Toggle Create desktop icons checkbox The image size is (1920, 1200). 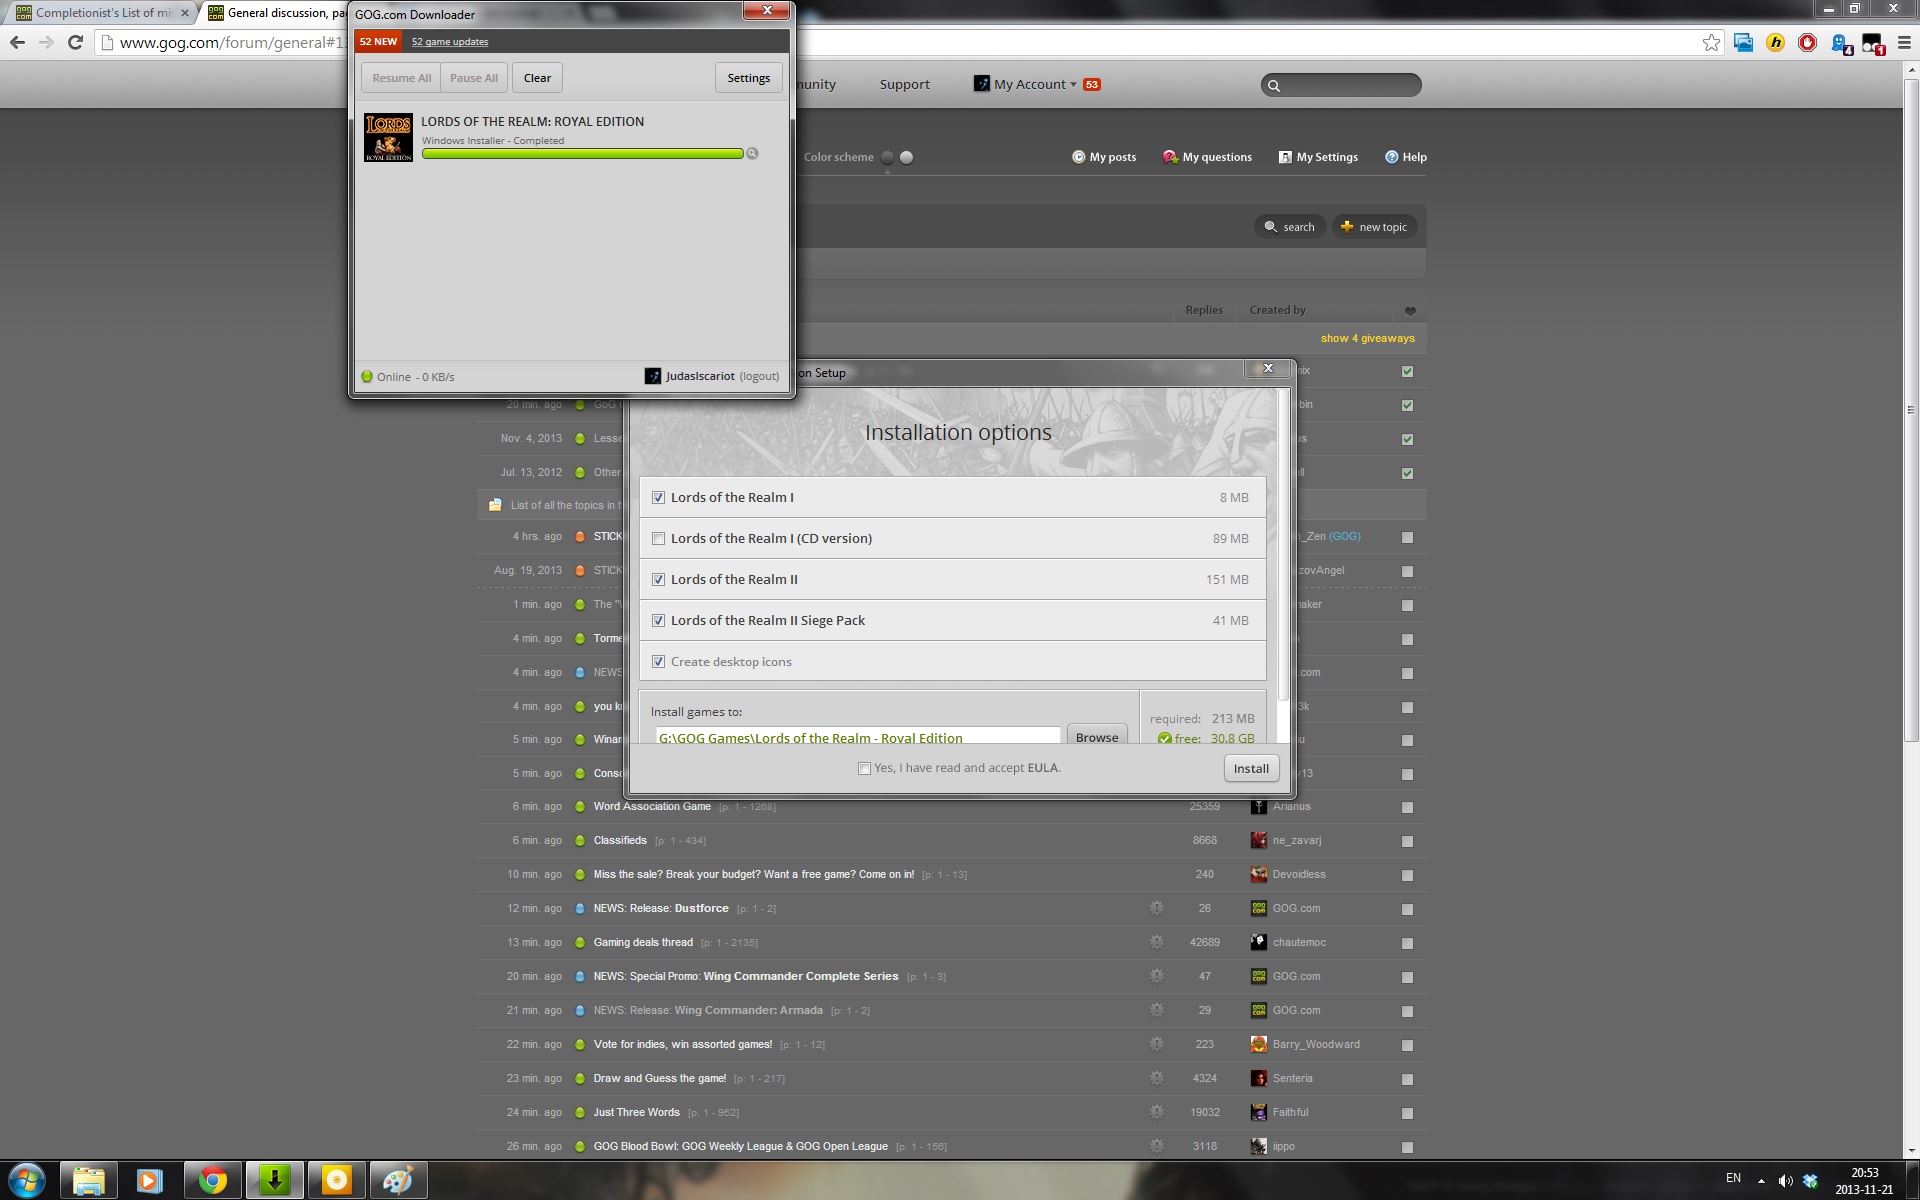click(658, 661)
